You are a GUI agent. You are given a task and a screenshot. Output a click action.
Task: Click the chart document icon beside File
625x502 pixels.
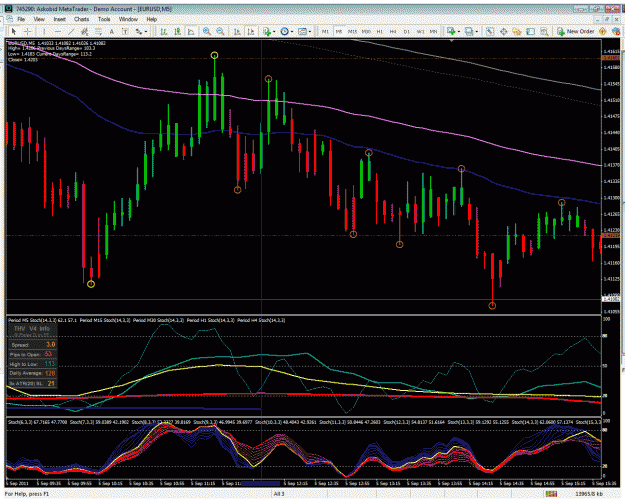9,19
